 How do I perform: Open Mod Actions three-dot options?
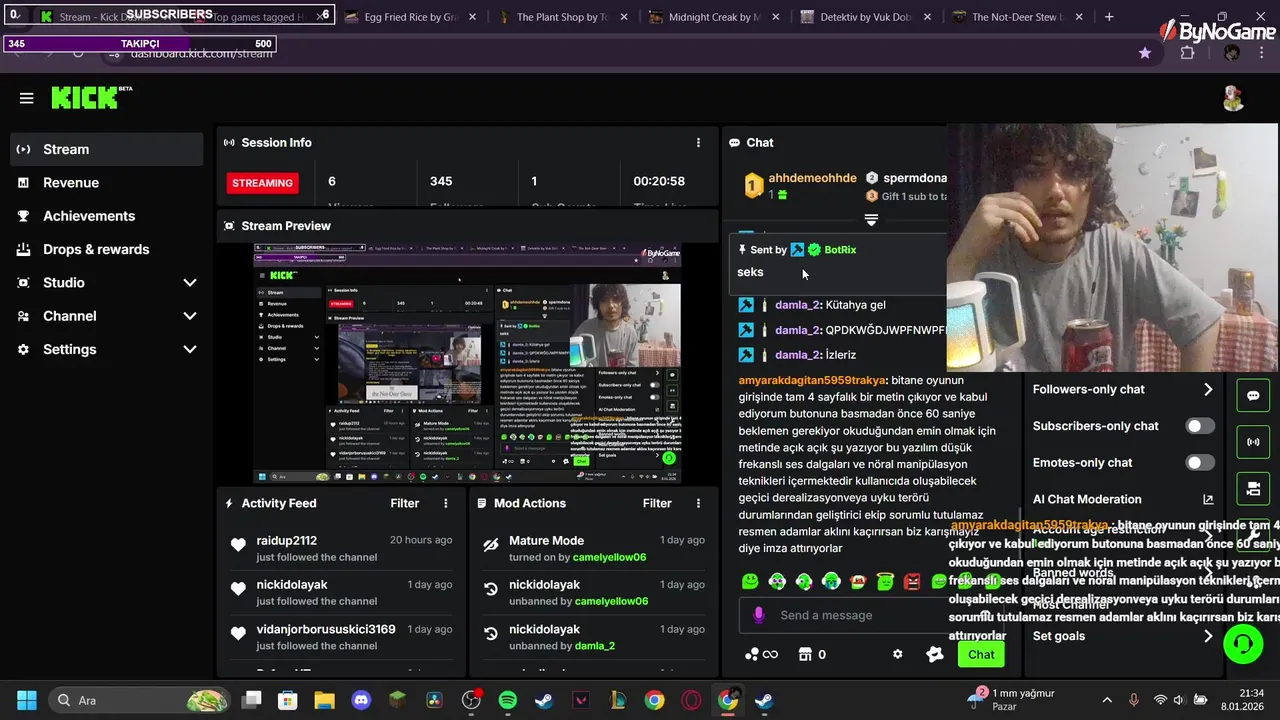pos(698,503)
